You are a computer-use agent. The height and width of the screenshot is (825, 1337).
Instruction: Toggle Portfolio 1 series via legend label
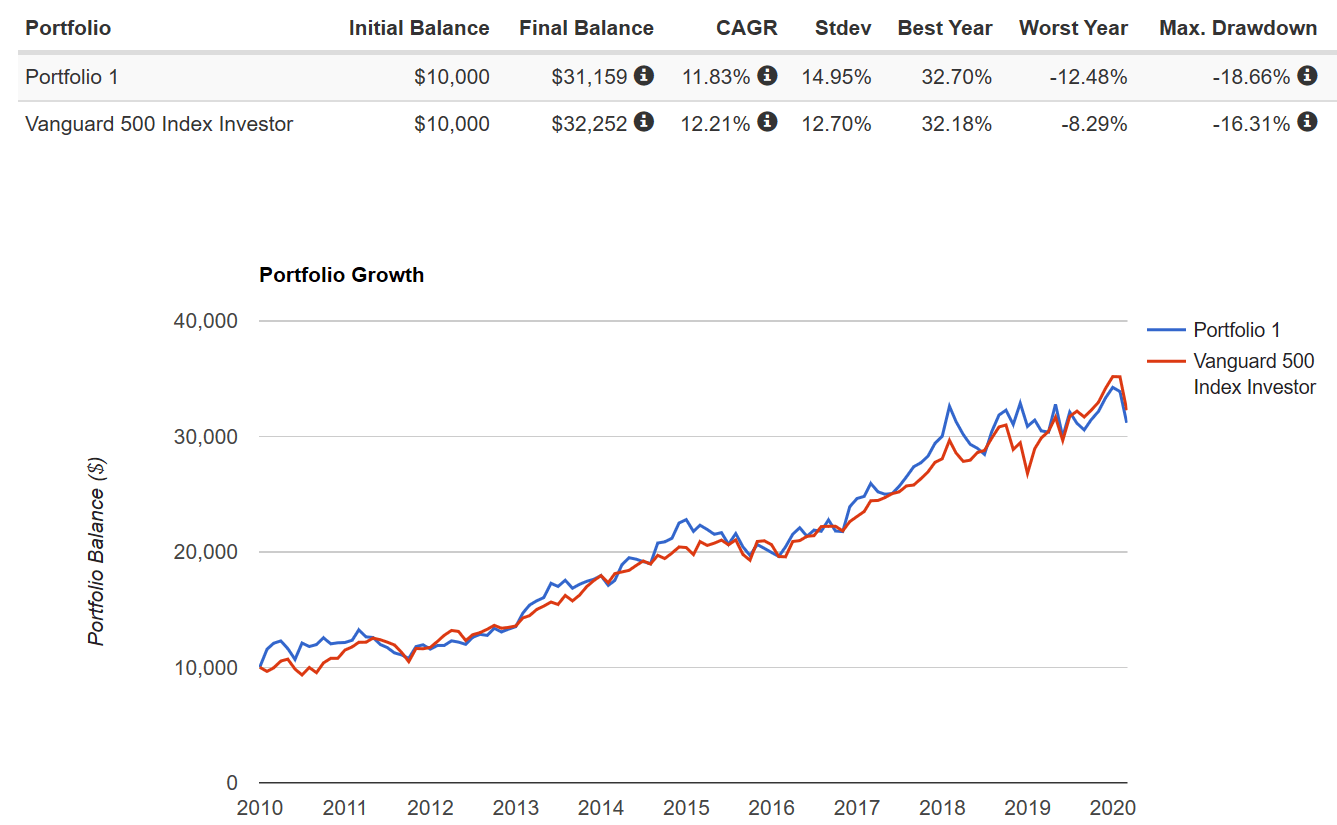click(1236, 330)
